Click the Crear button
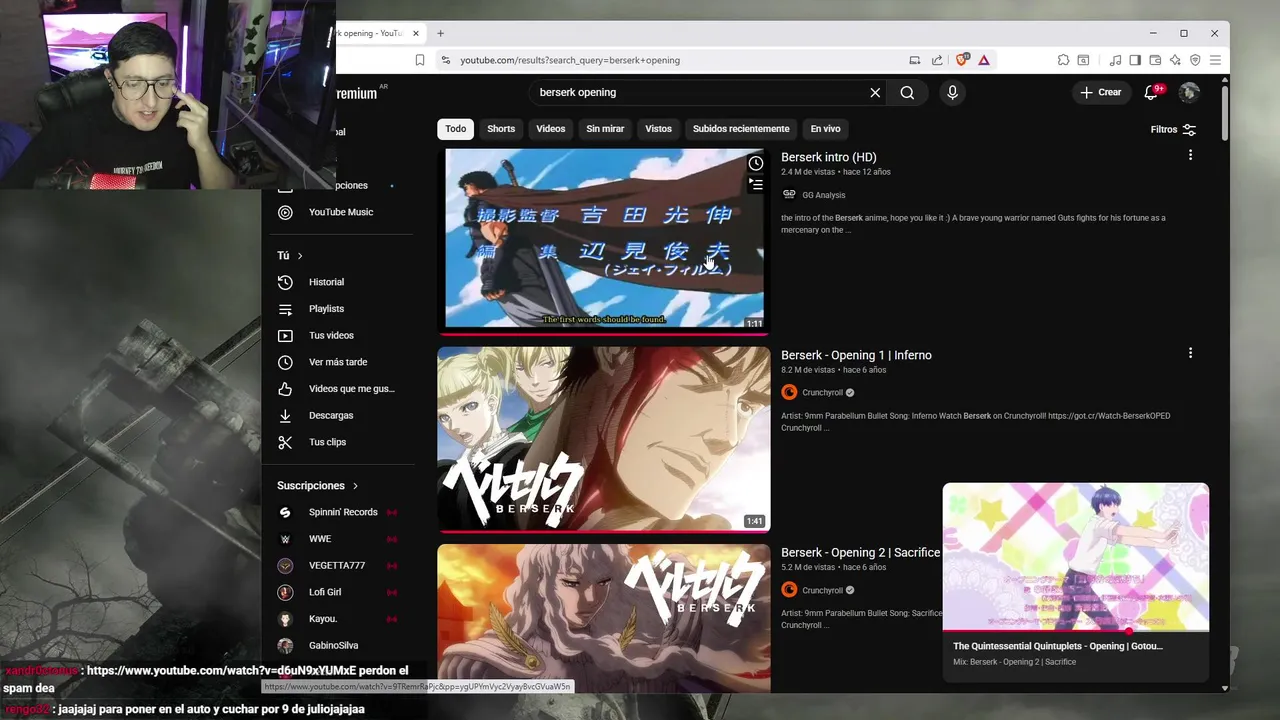This screenshot has width=1280, height=720. [1101, 92]
